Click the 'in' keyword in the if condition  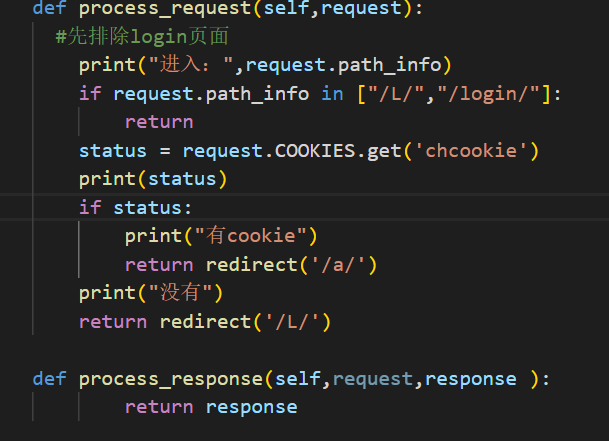point(332,94)
